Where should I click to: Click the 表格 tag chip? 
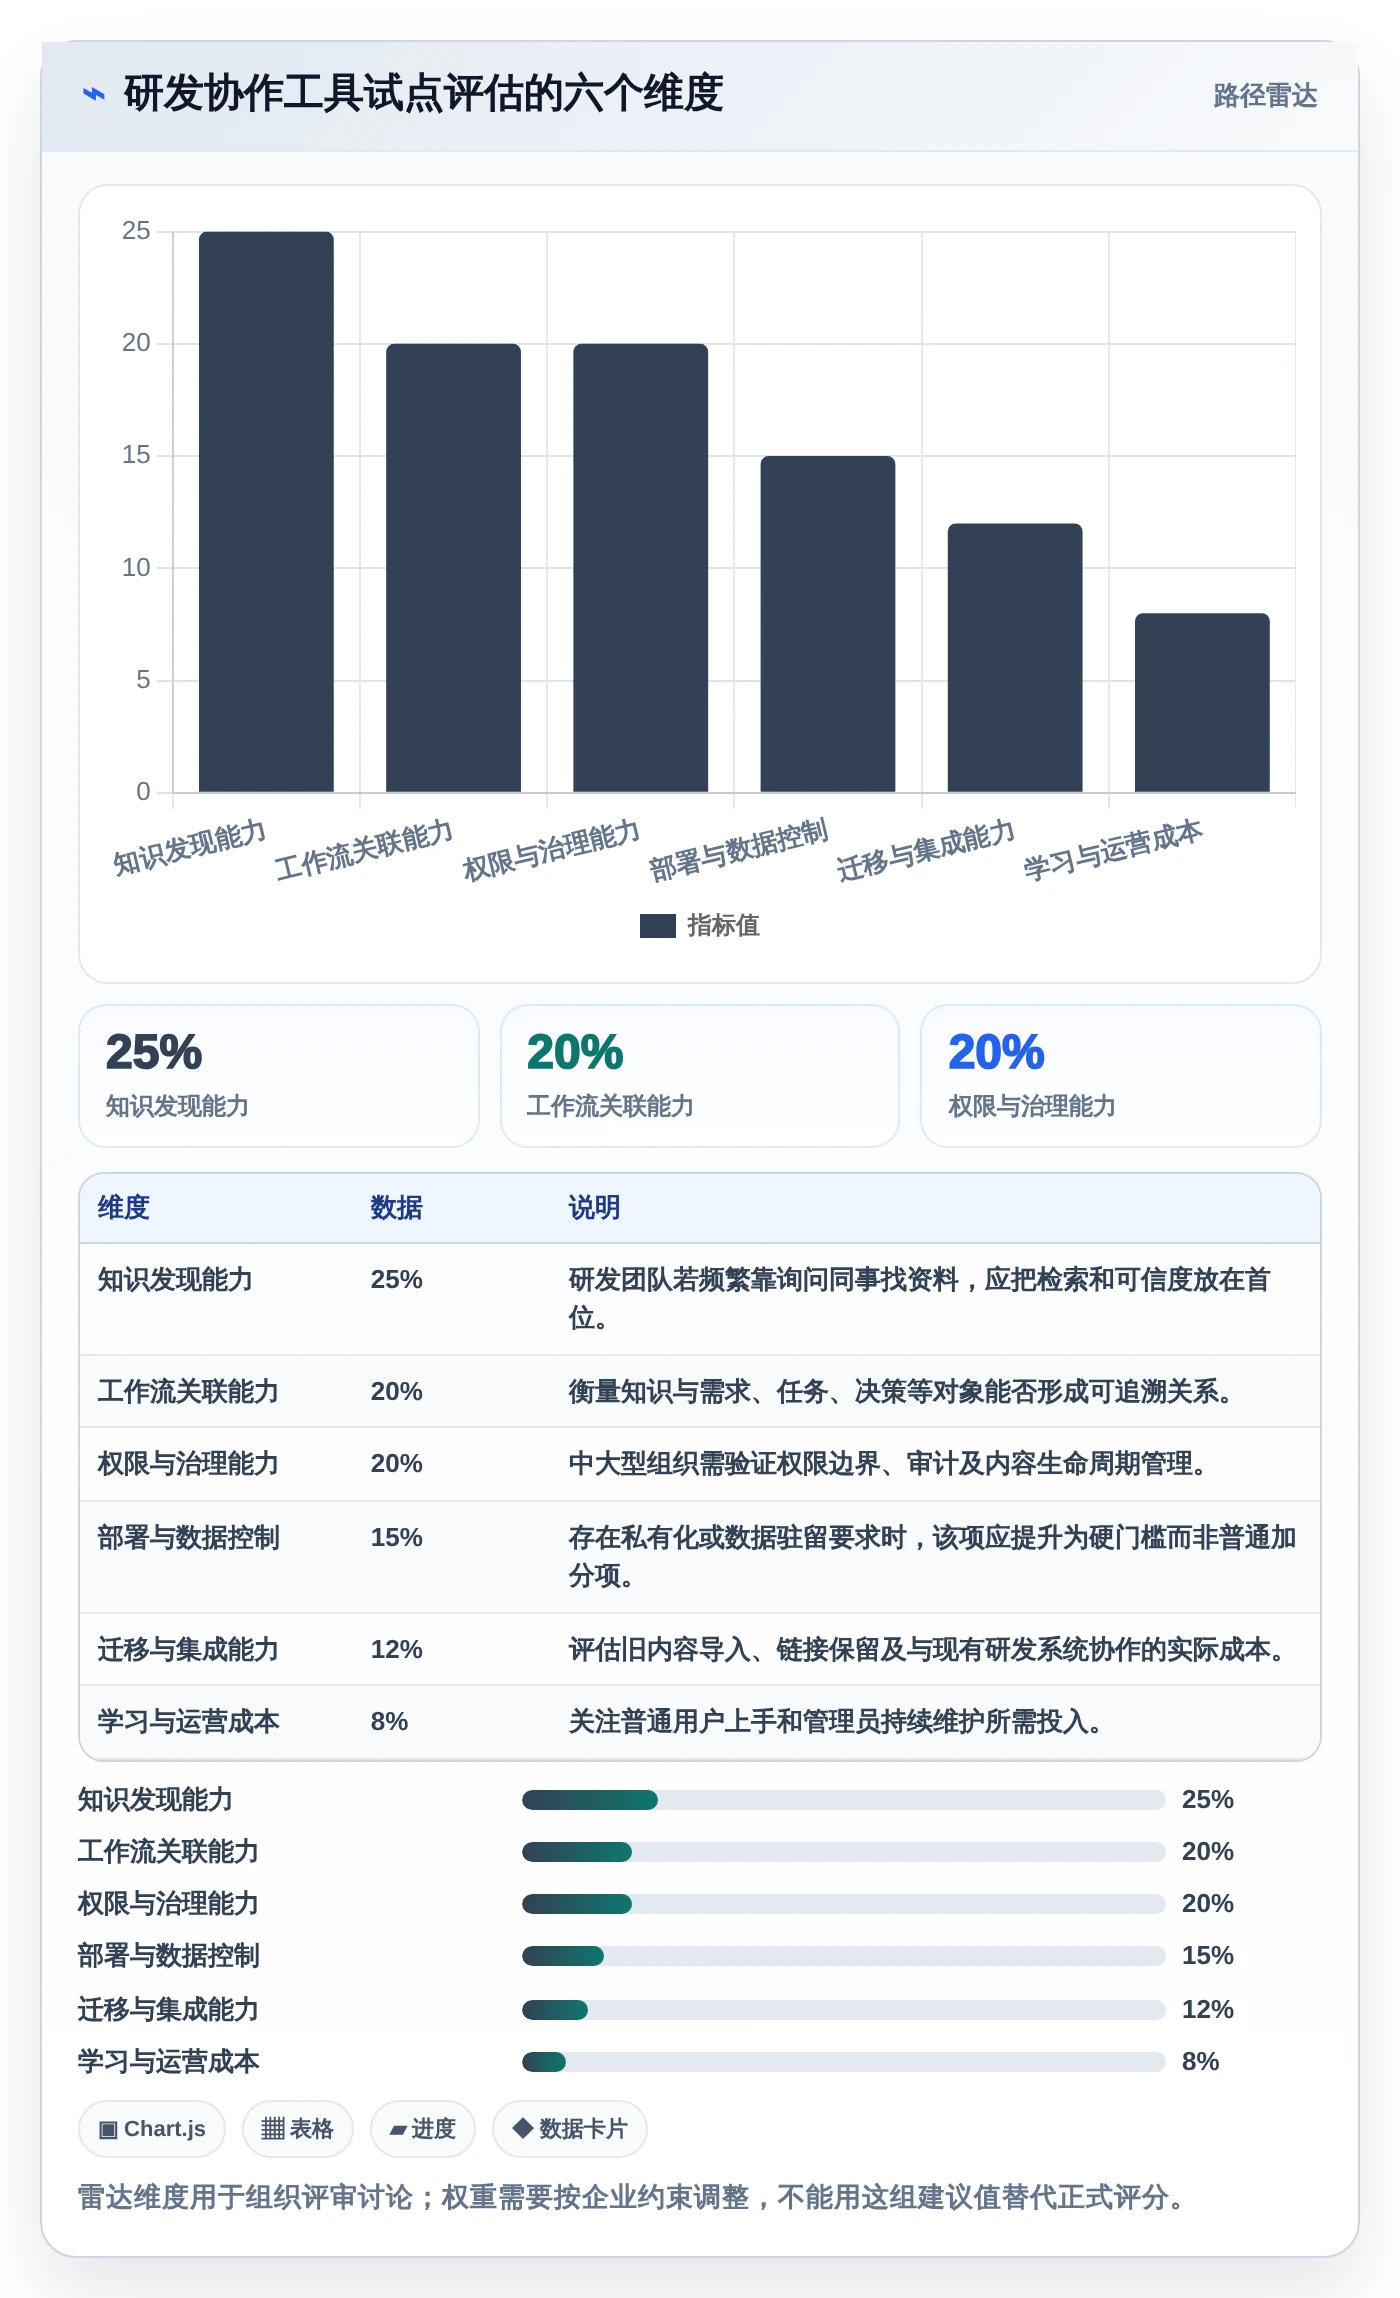click(x=297, y=2129)
